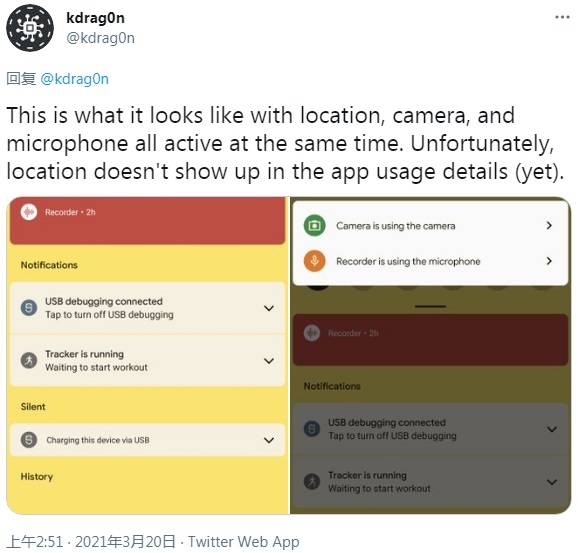Click the Twitter Web App source link
Image resolution: width=578 pixels, height=553 pixels.
coord(244,542)
